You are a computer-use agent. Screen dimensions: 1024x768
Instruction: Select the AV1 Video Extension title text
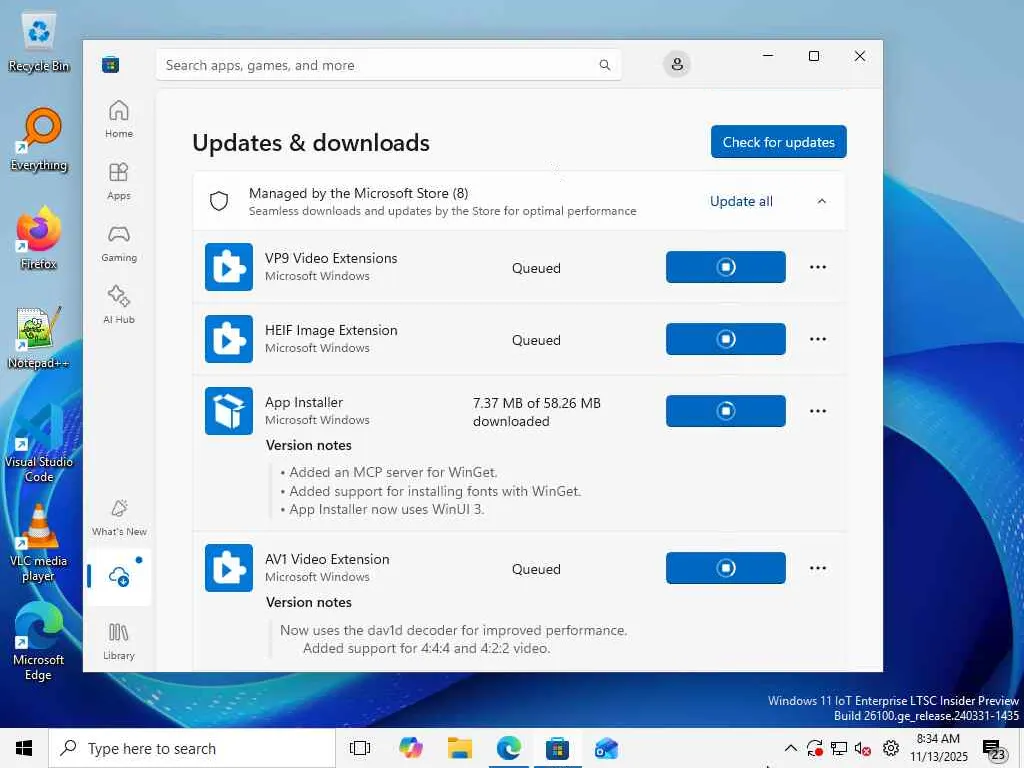(x=327, y=559)
